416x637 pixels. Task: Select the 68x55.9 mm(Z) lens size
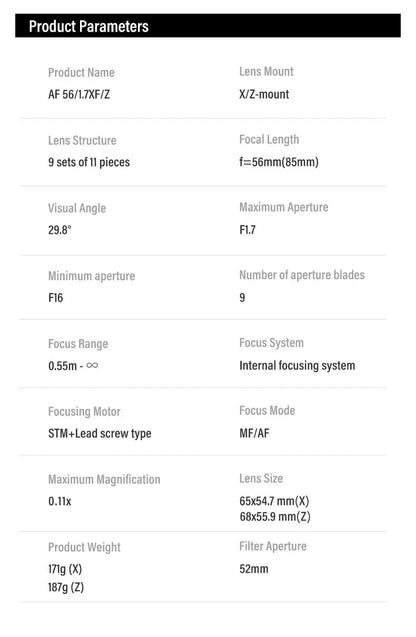pos(275,517)
